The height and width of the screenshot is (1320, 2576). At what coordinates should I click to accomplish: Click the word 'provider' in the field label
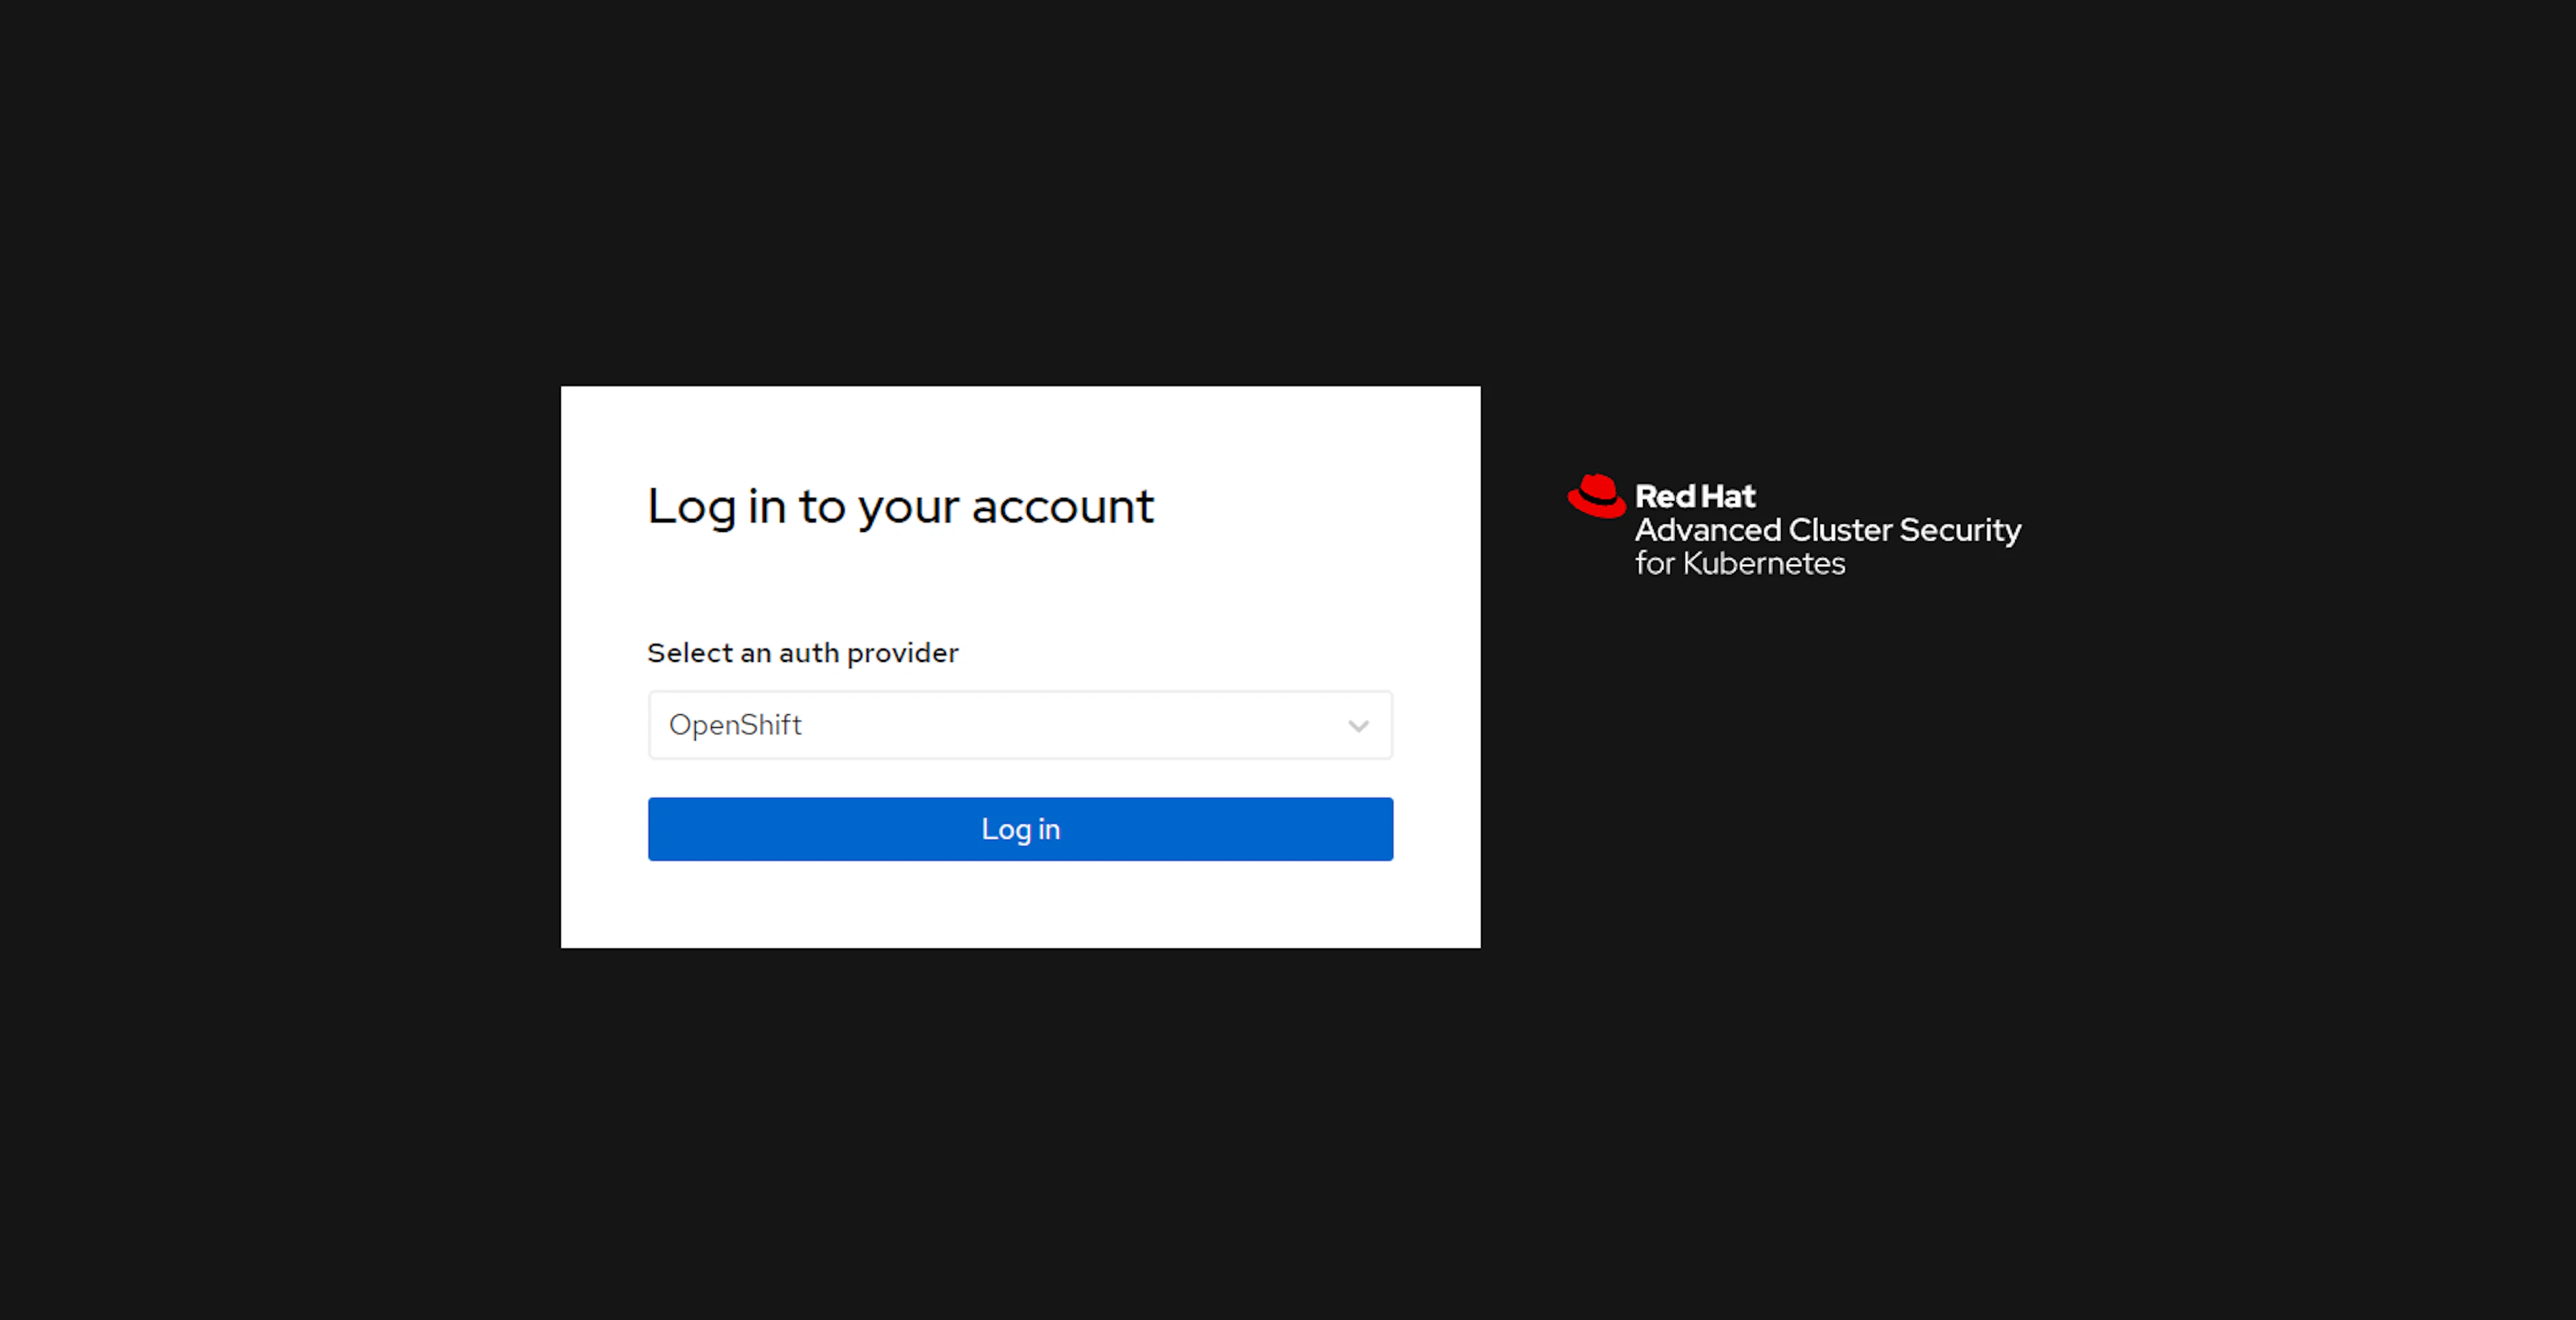point(902,653)
